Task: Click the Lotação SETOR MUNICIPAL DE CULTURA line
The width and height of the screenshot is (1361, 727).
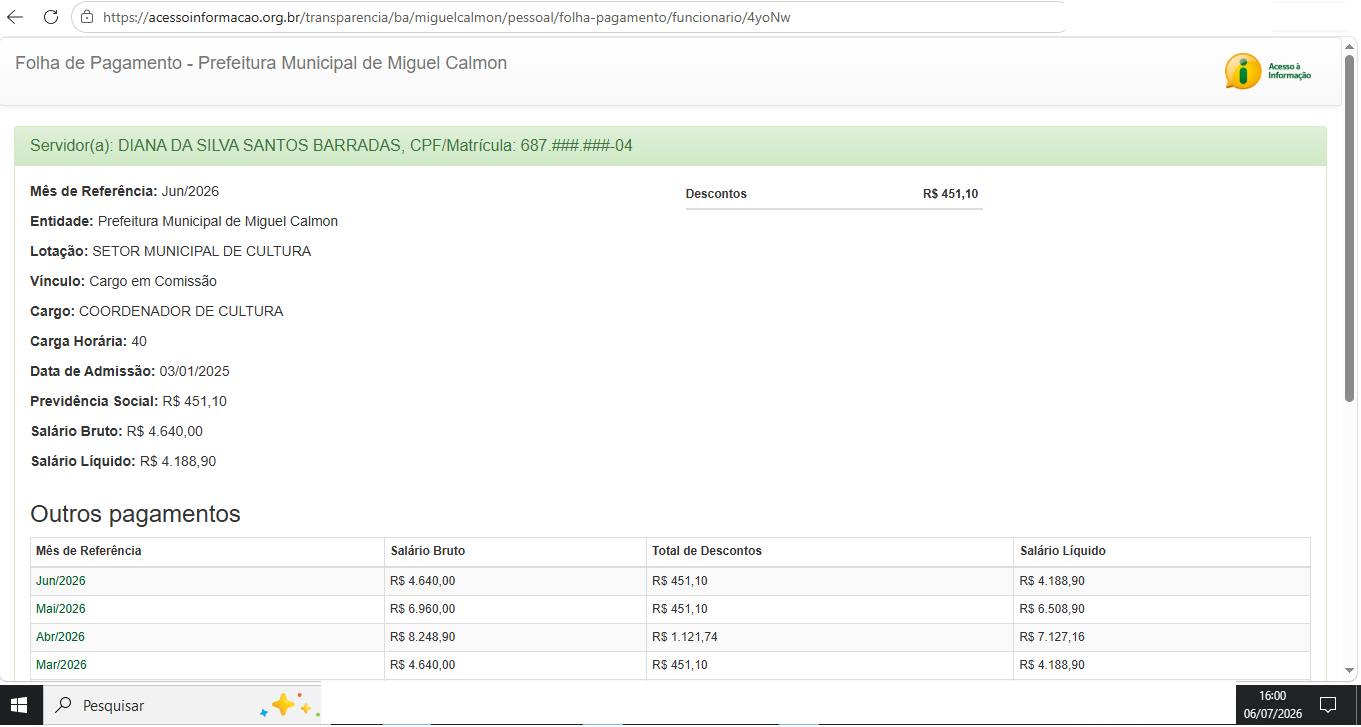Action: click(x=170, y=251)
